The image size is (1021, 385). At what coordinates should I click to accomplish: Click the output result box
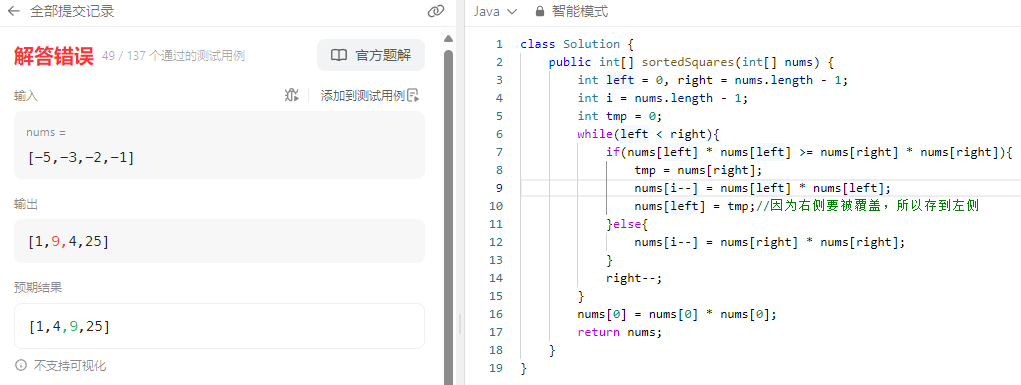(219, 241)
